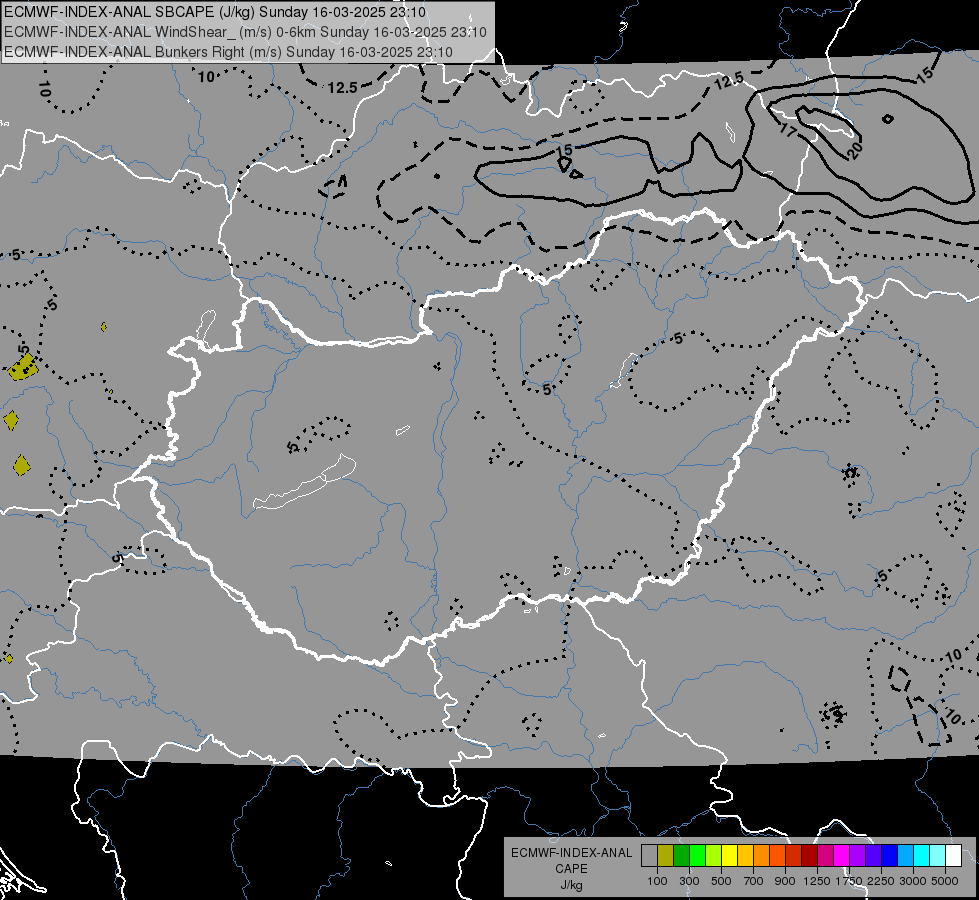Click the 300 legend tick label
Viewport: 979px width, 900px height.
pos(689,881)
